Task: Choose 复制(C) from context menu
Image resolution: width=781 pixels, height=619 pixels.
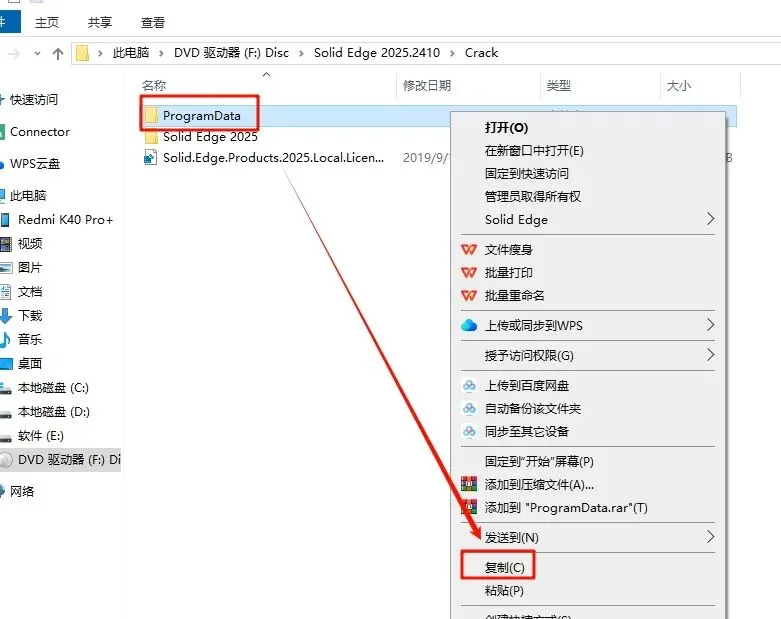Action: (505, 567)
